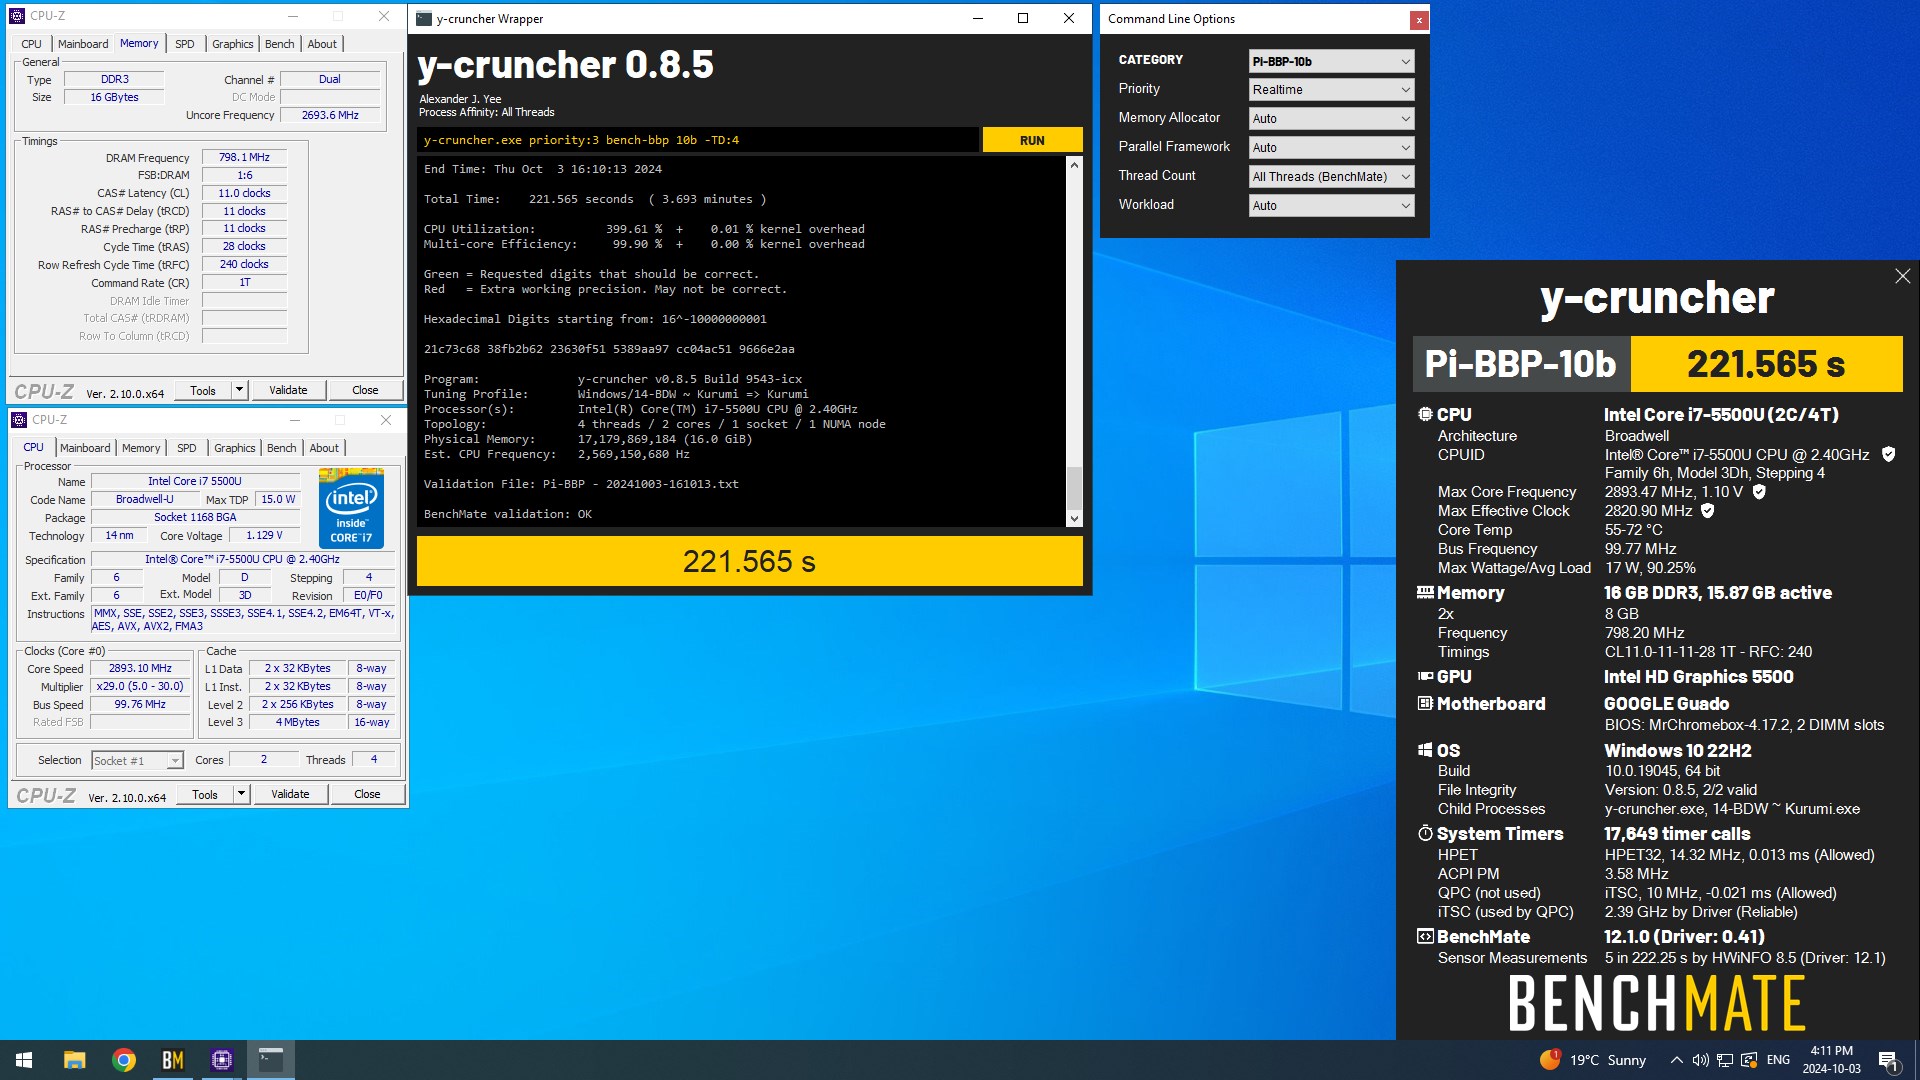This screenshot has height=1080, width=1920.
Task: Click the DRAM Frequency 798.1 MHz field
Action: click(x=244, y=157)
